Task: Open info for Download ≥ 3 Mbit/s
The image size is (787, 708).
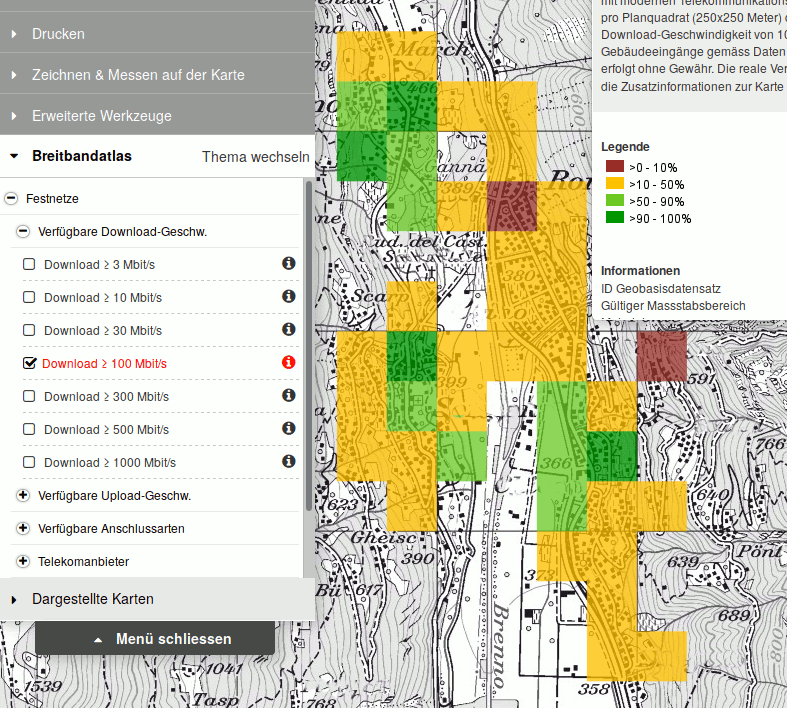Action: pos(288,264)
